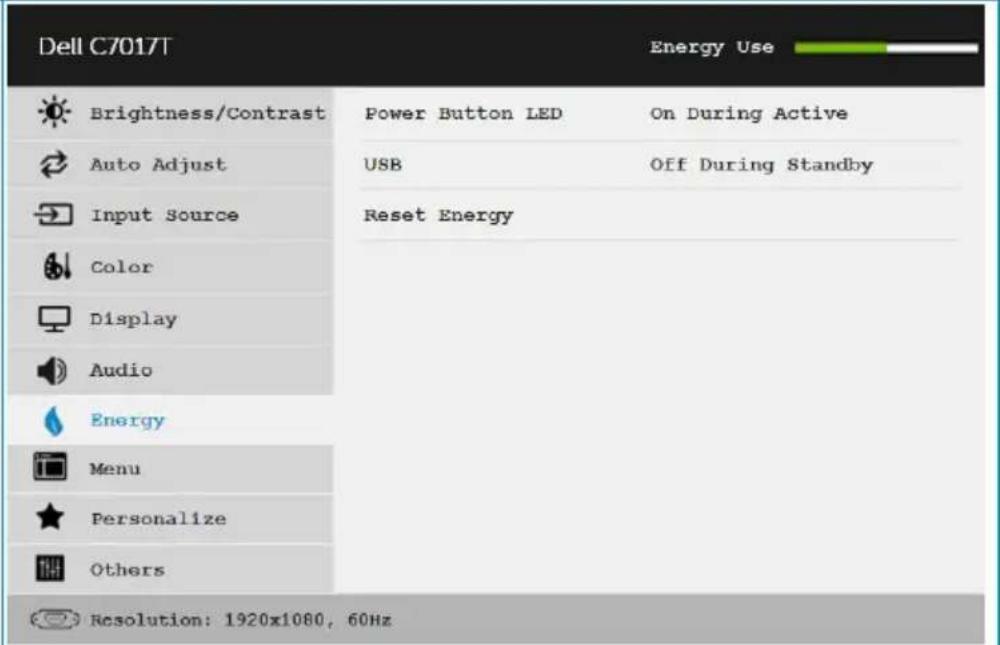Click the VGA connector icon in status bar
The height and width of the screenshot is (645, 1000).
[55, 619]
